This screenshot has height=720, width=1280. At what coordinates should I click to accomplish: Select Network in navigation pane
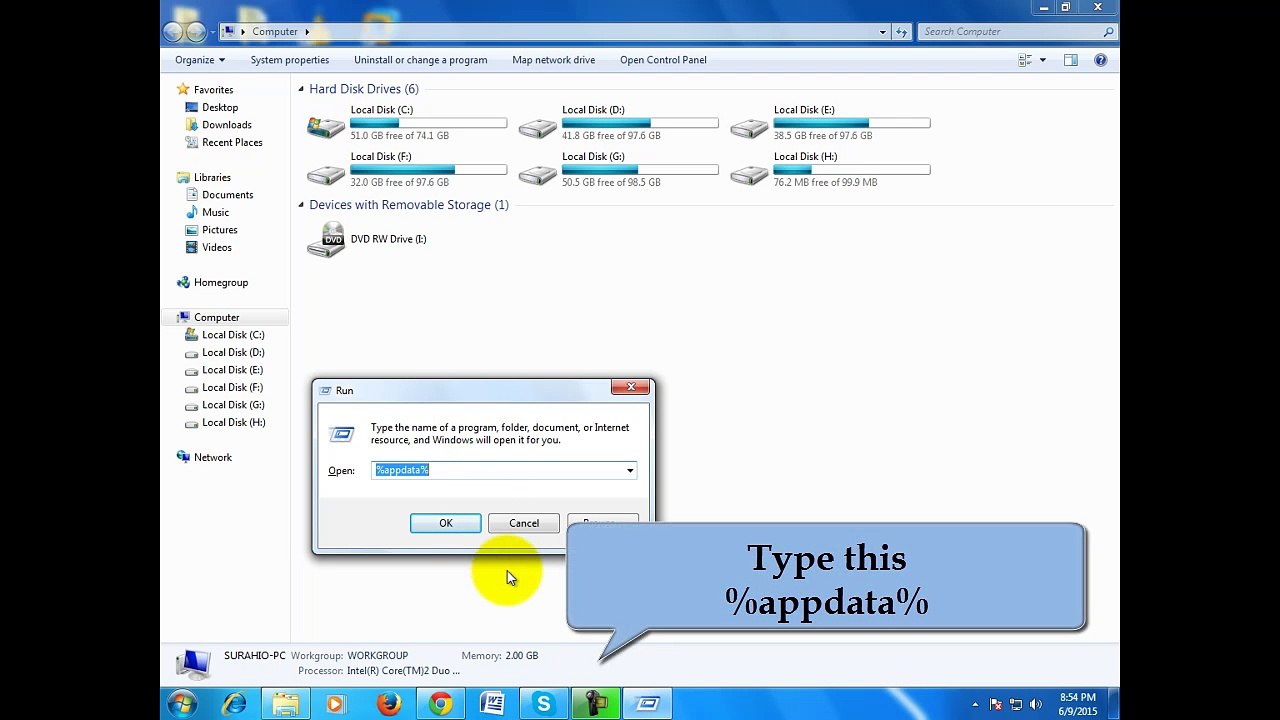click(x=213, y=457)
